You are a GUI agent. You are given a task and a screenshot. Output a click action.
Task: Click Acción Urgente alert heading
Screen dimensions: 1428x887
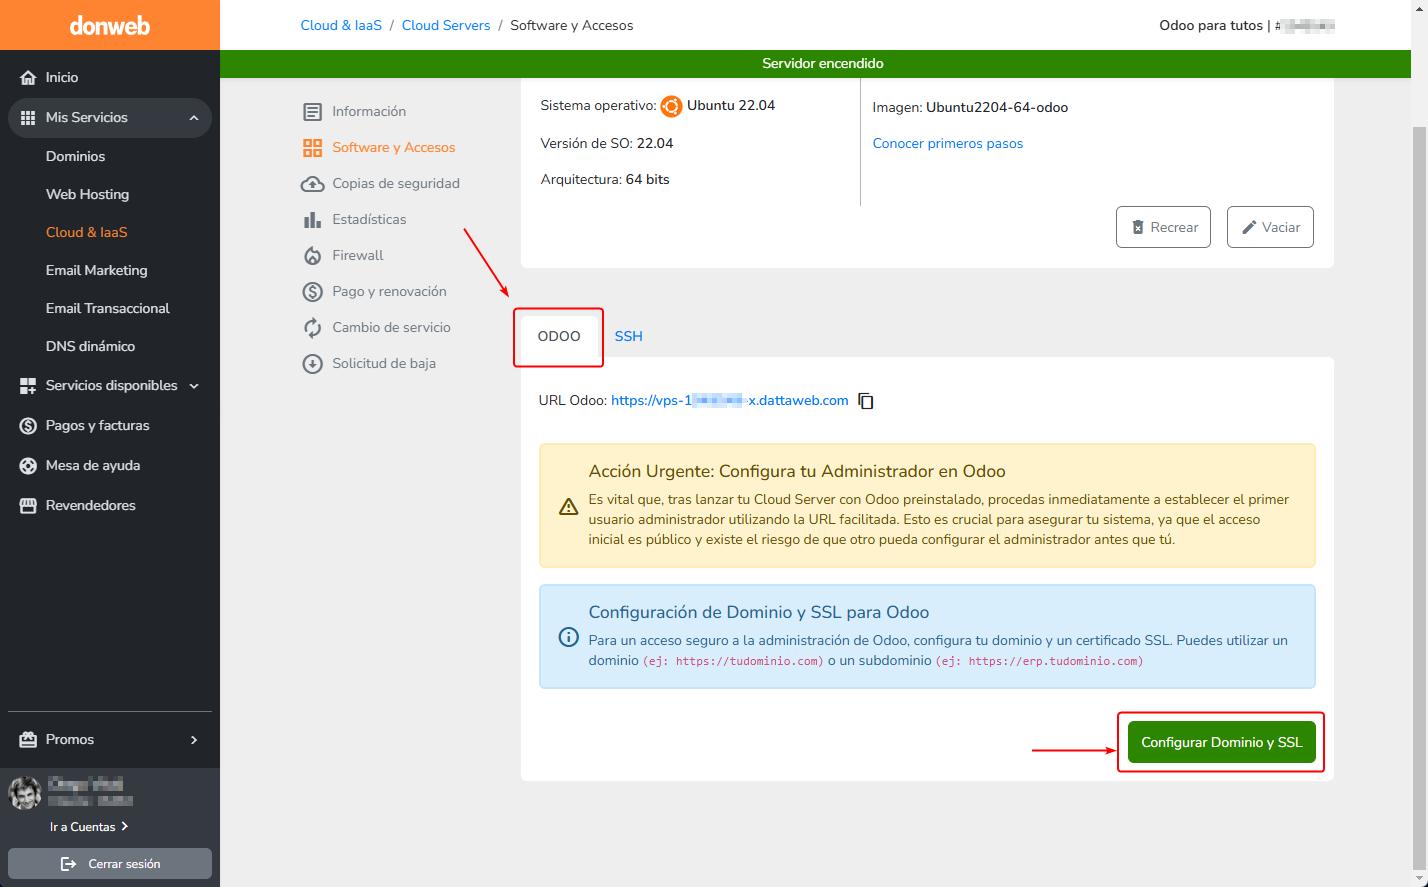[797, 471]
